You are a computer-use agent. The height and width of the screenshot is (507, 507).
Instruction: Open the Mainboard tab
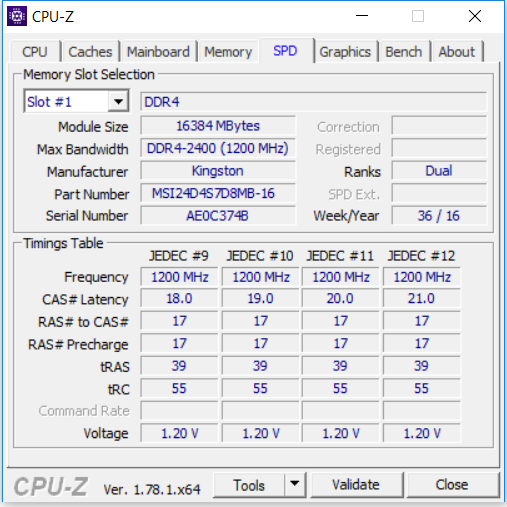tap(158, 52)
